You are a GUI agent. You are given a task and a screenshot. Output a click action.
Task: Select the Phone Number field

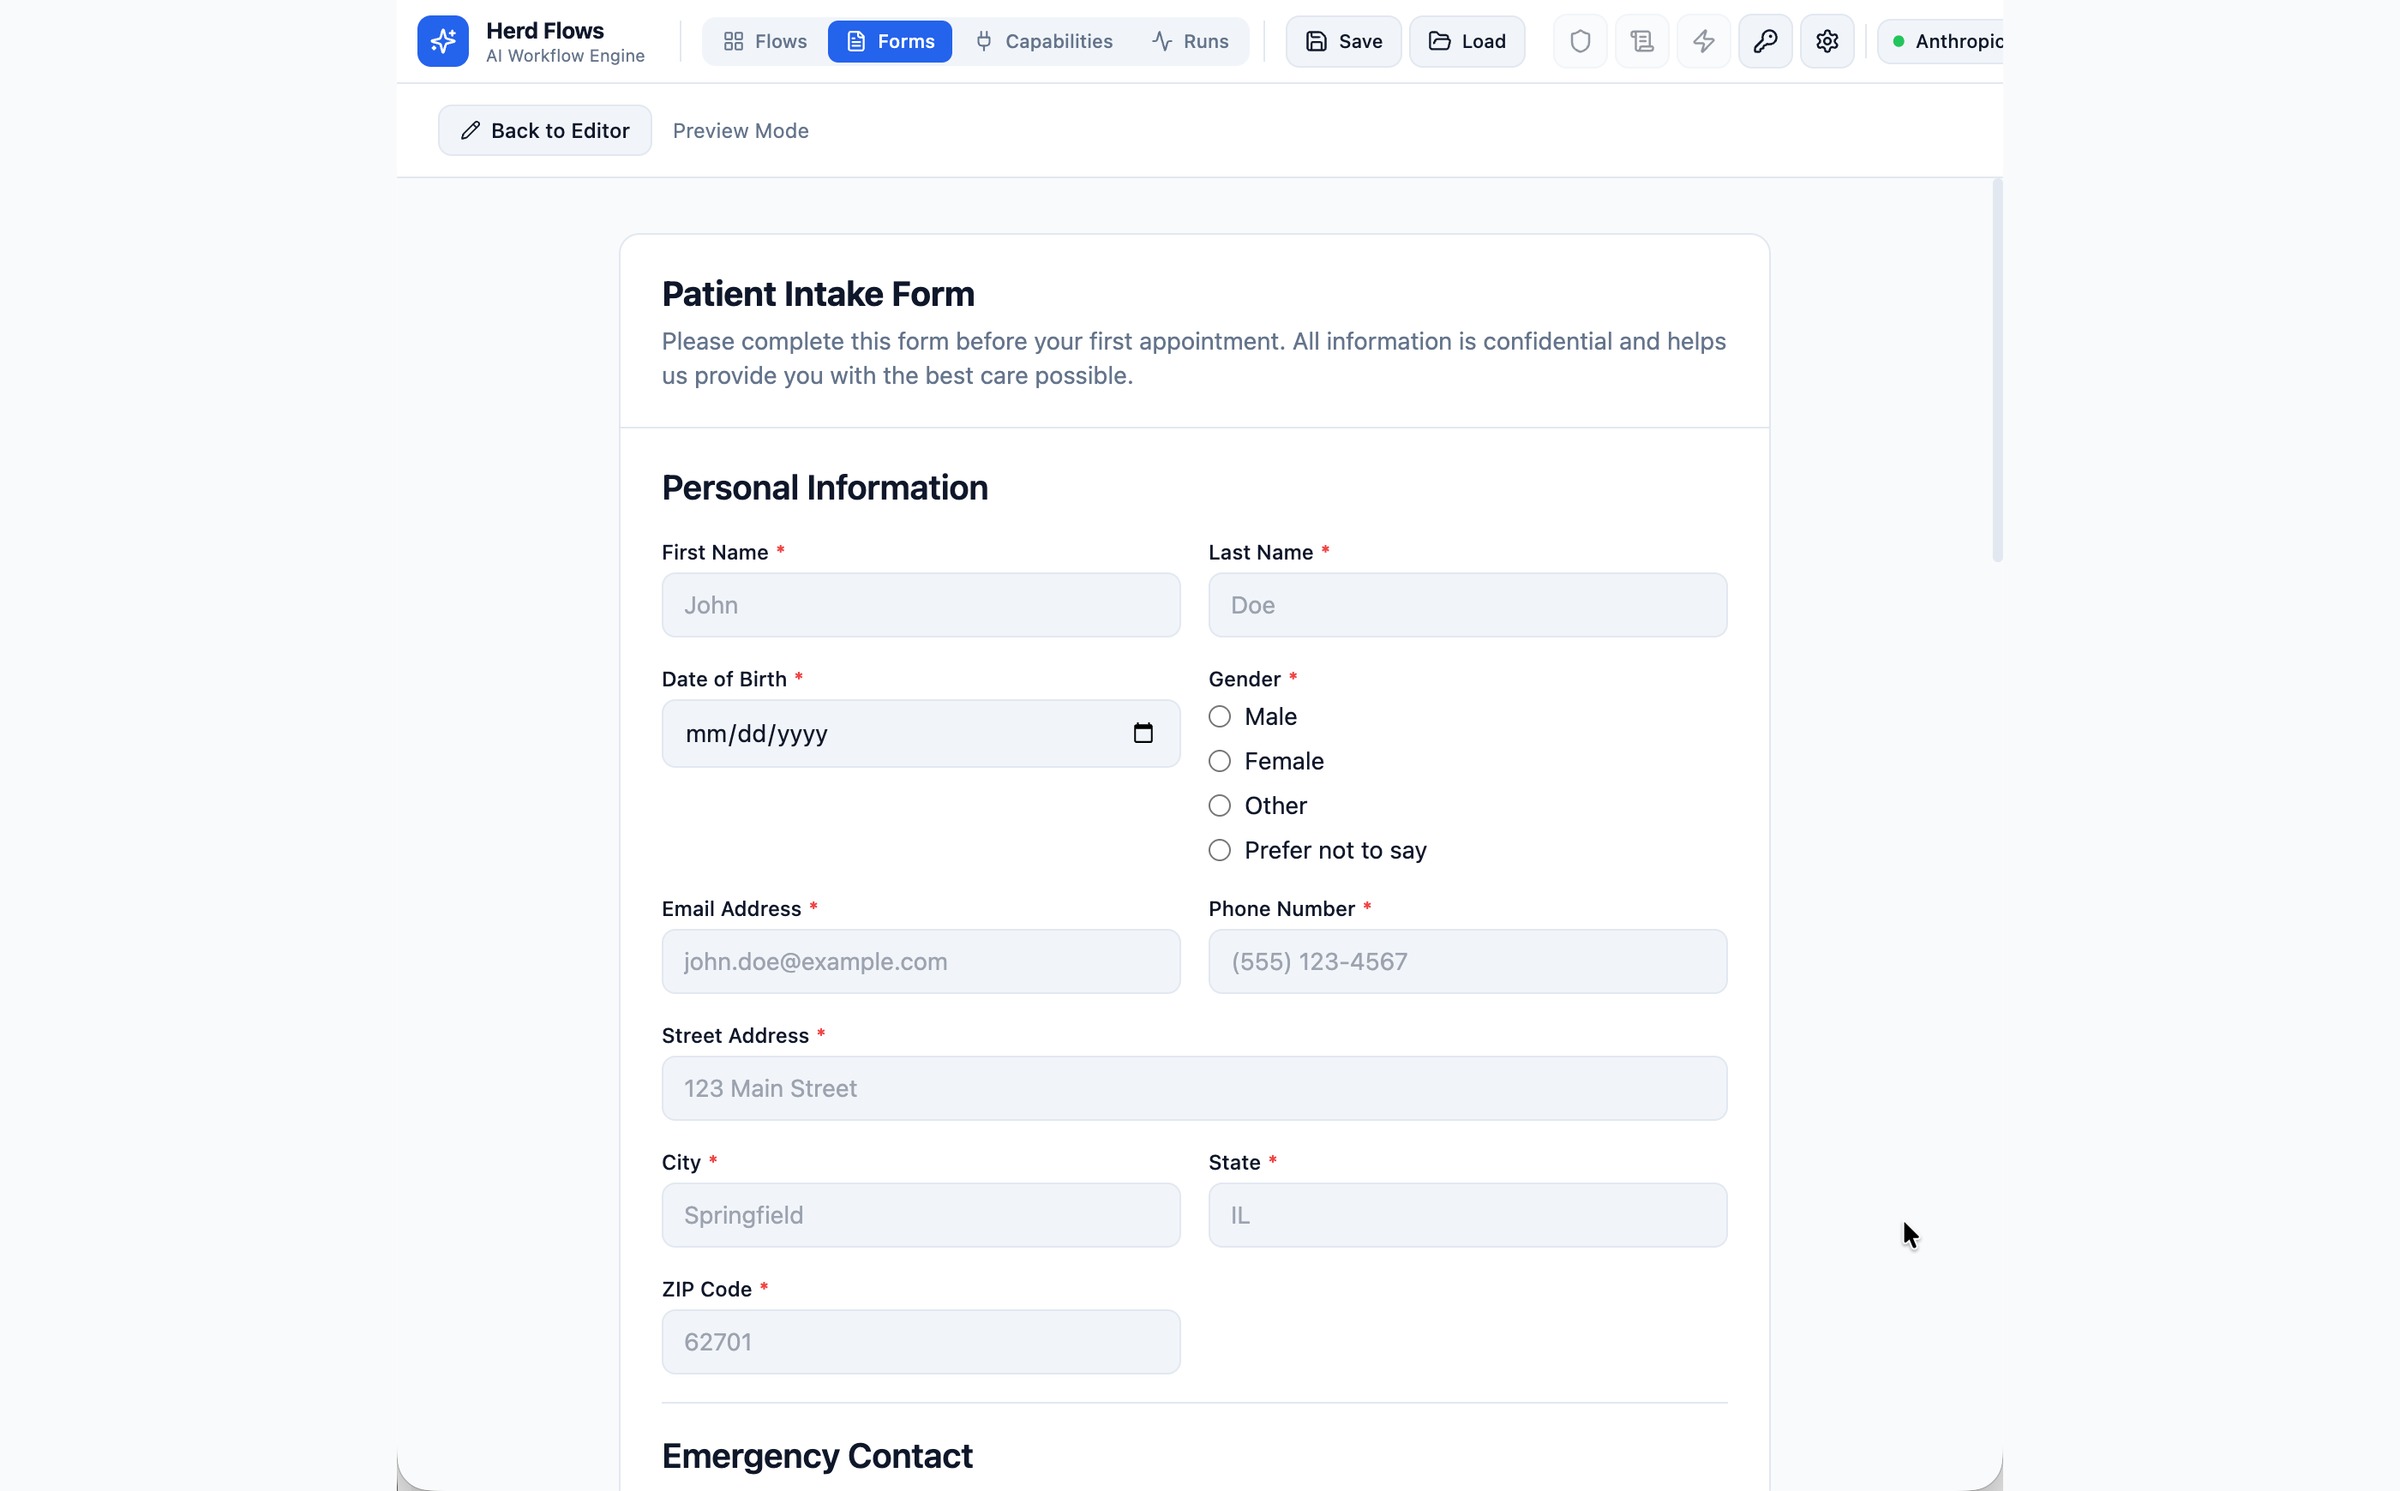pos(1467,961)
